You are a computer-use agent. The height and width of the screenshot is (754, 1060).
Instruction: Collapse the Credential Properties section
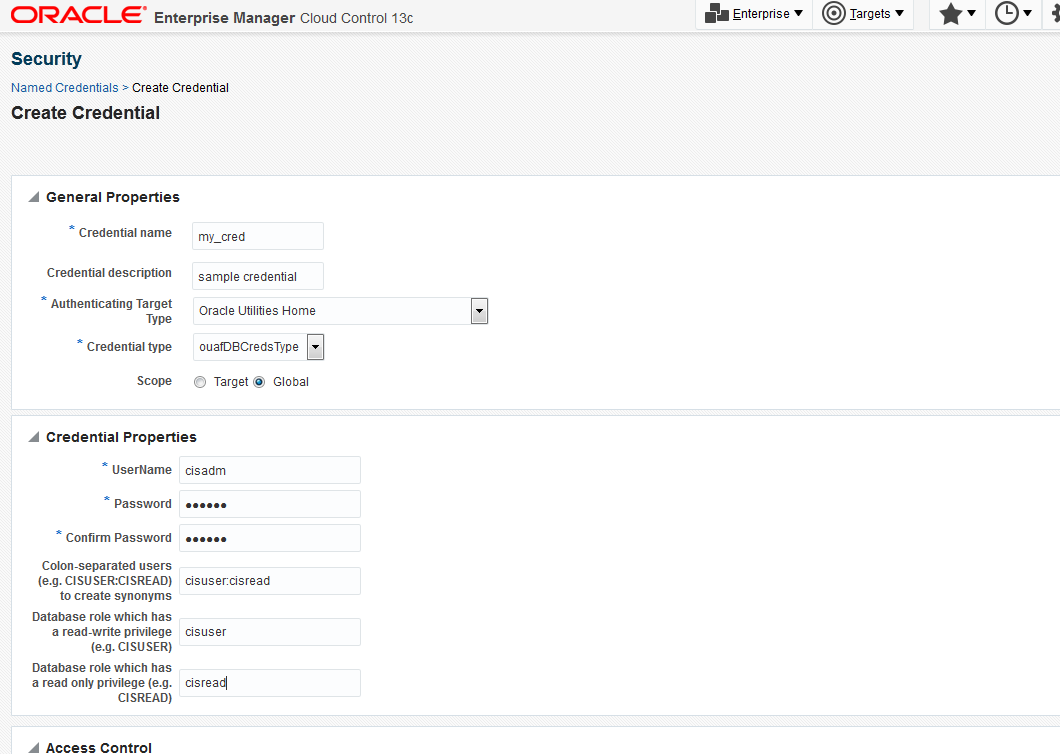[34, 437]
